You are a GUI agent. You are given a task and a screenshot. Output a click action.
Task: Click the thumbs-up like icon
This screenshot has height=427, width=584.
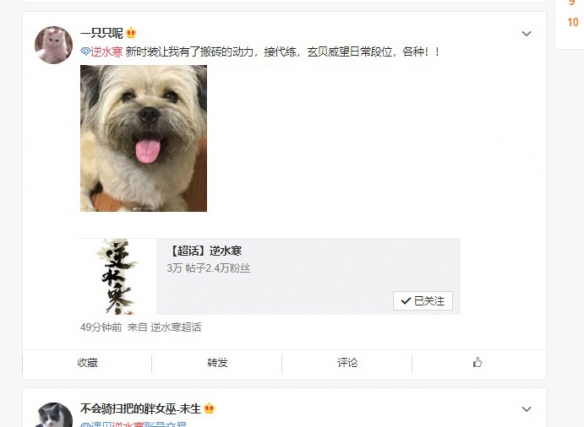[477, 362]
